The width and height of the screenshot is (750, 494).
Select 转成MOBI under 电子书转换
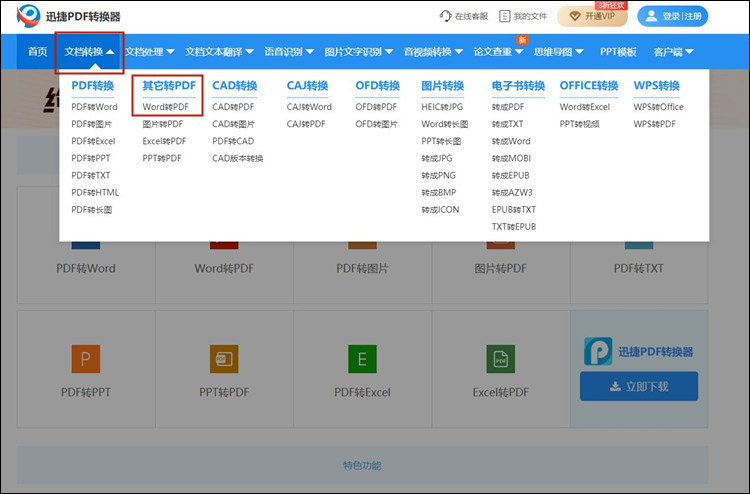(x=511, y=158)
